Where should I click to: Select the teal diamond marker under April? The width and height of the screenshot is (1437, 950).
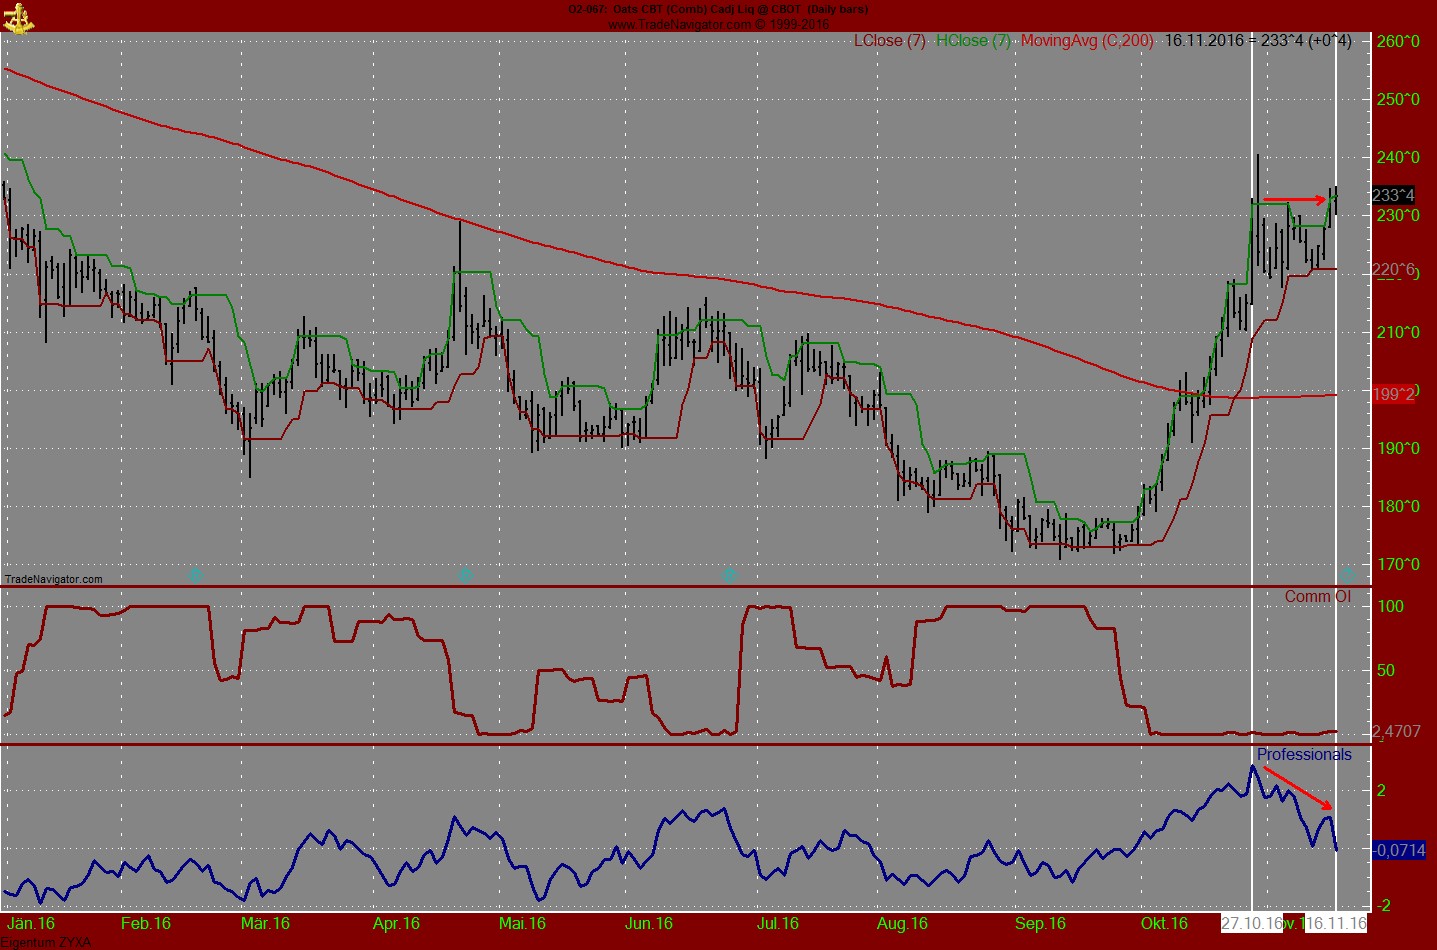(x=464, y=574)
